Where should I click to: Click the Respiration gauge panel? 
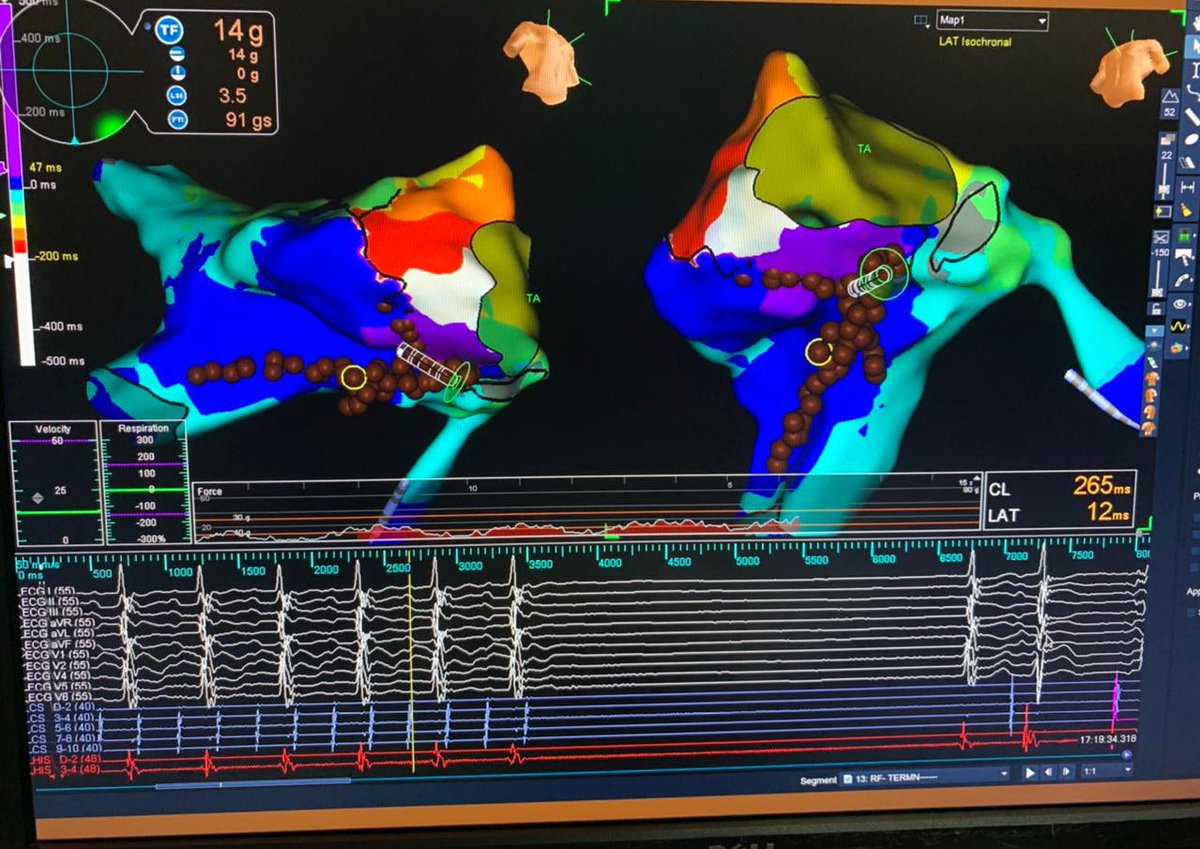(x=145, y=483)
